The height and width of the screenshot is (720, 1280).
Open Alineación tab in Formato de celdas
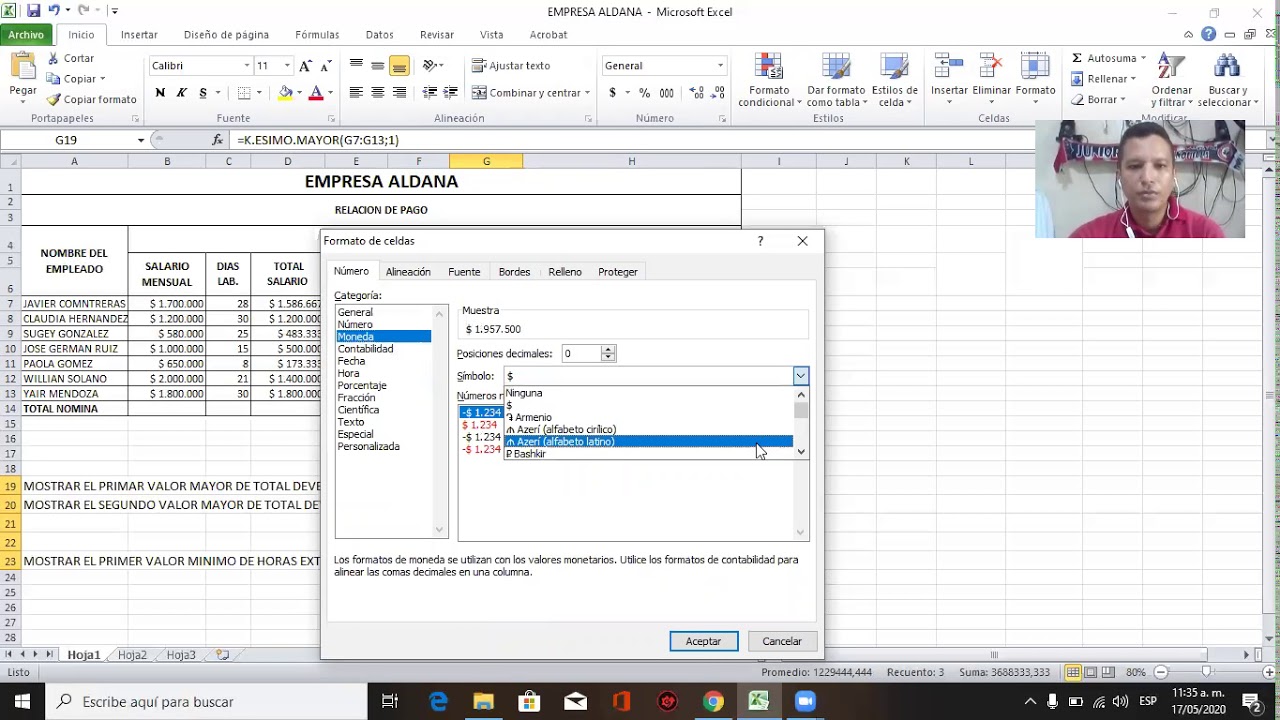pyautogui.click(x=408, y=272)
